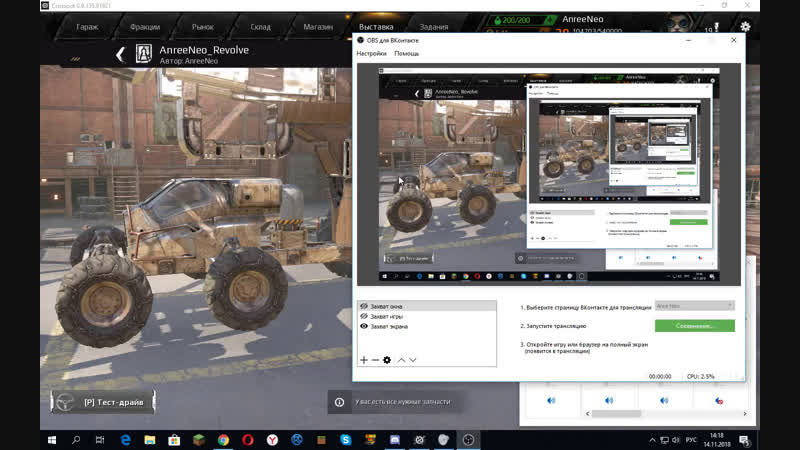This screenshot has width=800, height=450.
Task: Click the AnreeNeo player name
Action: click(583, 19)
